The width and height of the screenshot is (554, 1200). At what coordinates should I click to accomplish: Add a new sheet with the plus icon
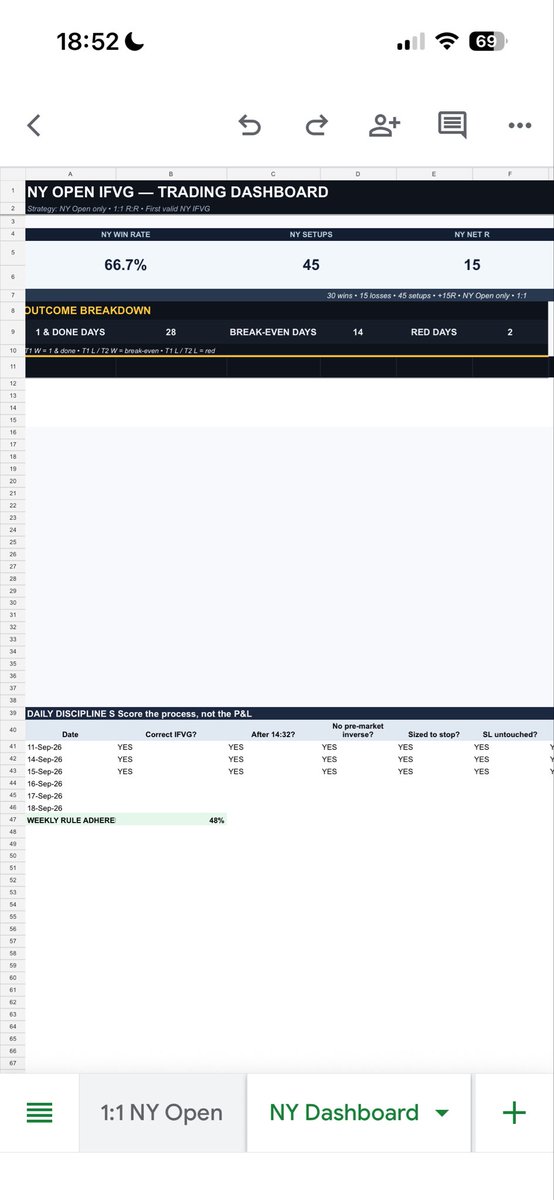514,1113
